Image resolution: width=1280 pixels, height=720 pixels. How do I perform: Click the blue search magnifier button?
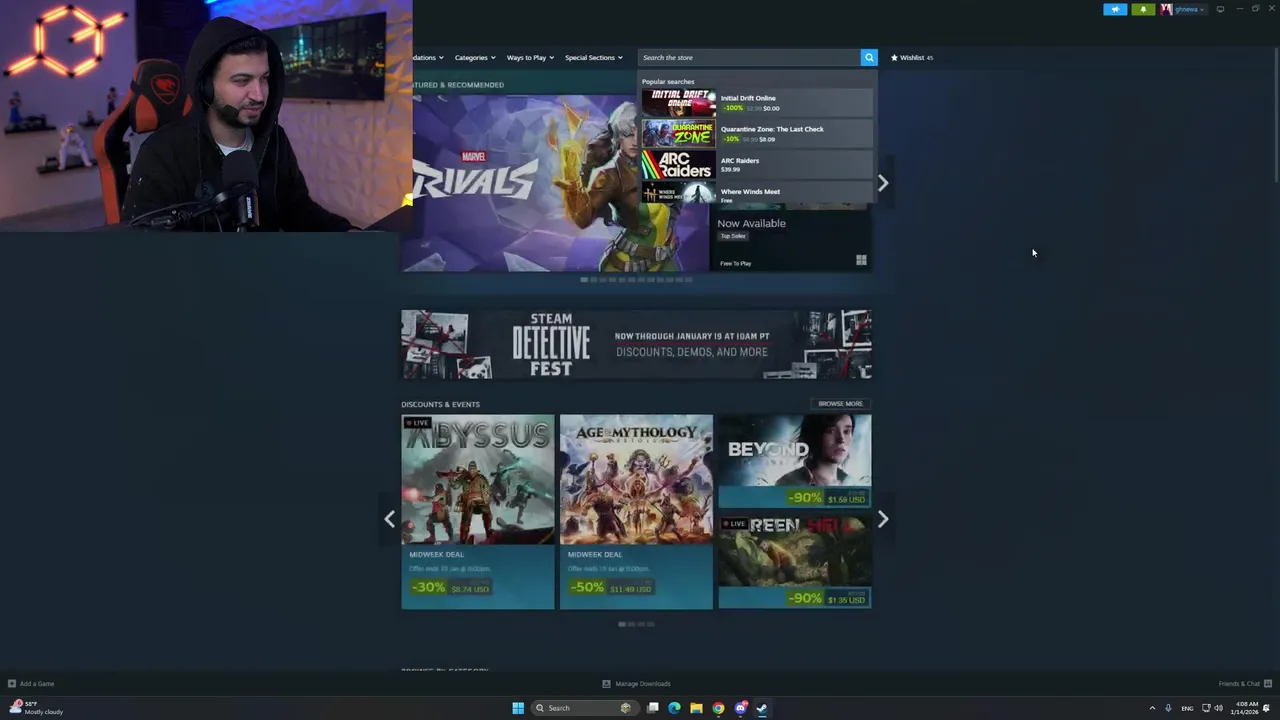(869, 57)
